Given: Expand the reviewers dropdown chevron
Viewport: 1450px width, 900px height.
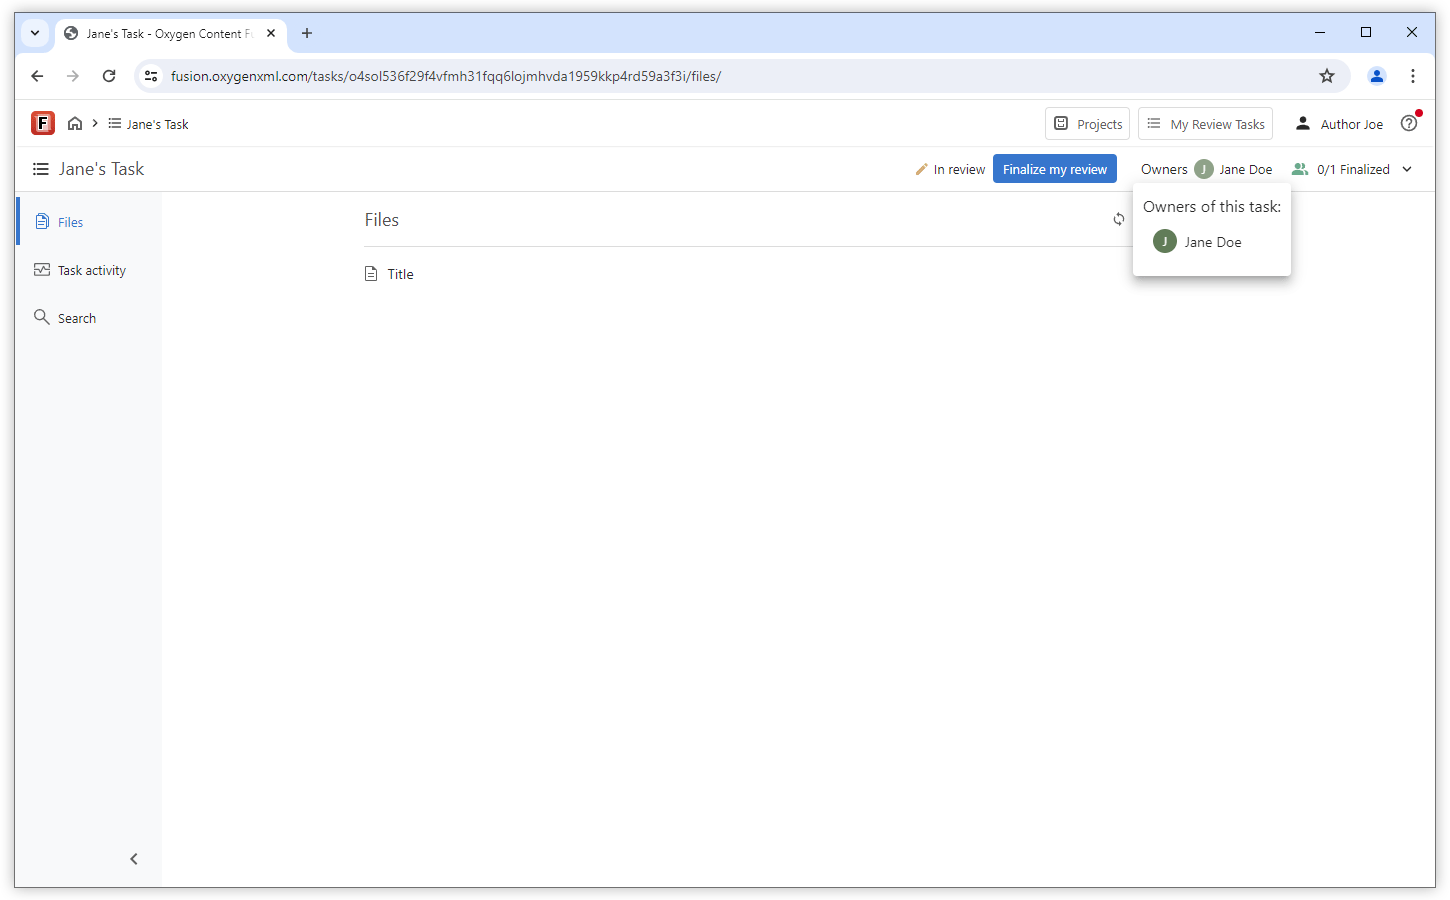Looking at the screenshot, I should click(x=1407, y=169).
